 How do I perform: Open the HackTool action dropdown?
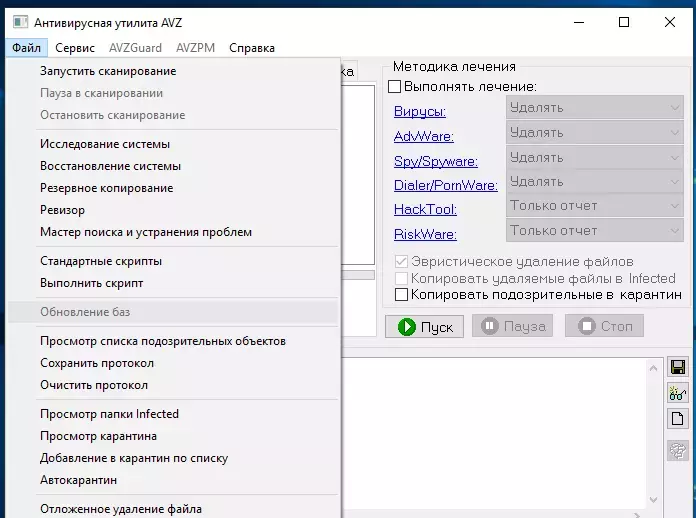pos(594,205)
